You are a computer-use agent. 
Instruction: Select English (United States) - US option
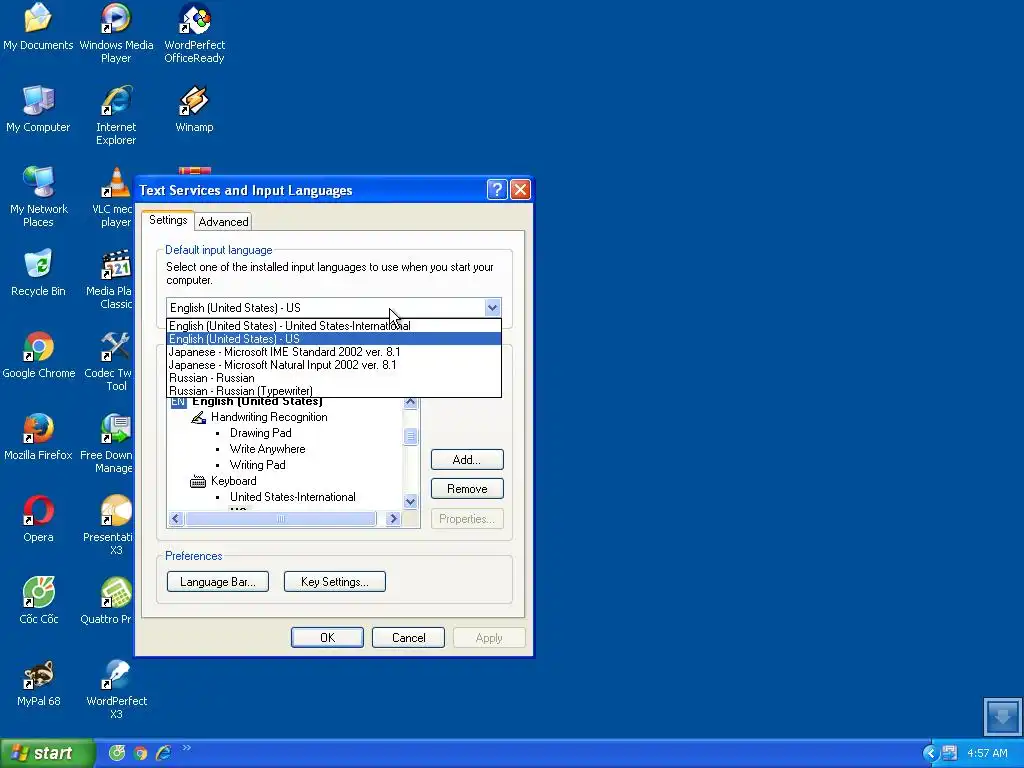click(334, 338)
